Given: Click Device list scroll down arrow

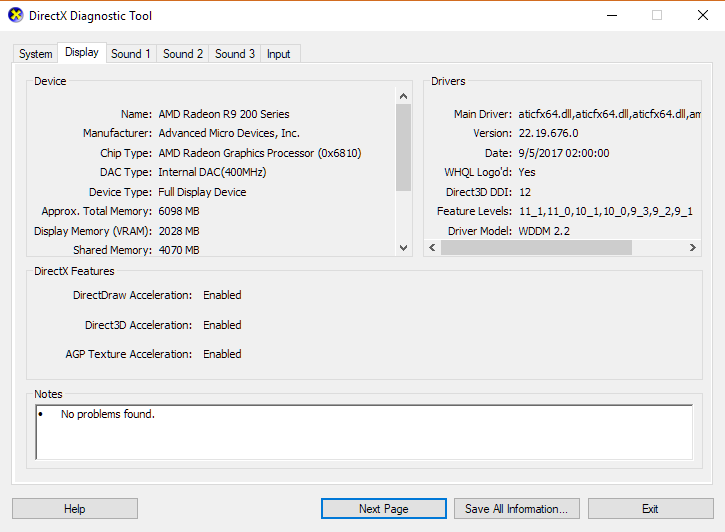Looking at the screenshot, I should (404, 248).
